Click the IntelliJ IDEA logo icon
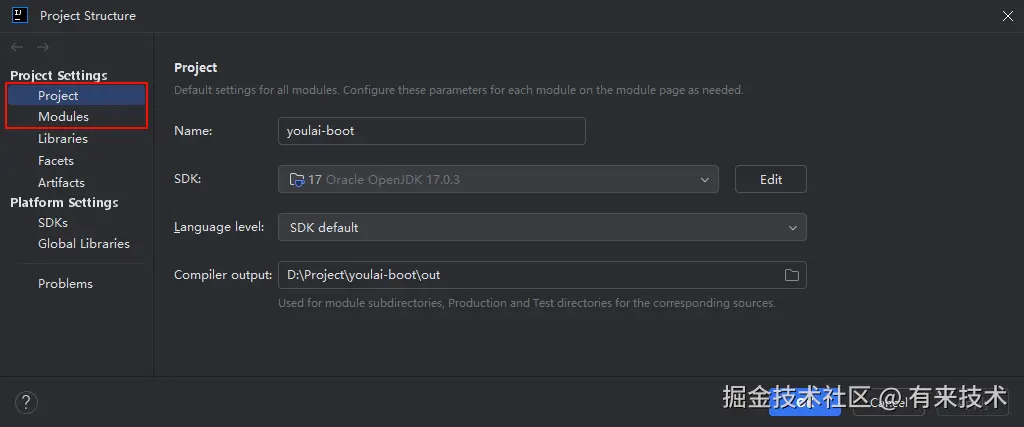Screen dimensions: 1024x427 [x=19, y=15]
